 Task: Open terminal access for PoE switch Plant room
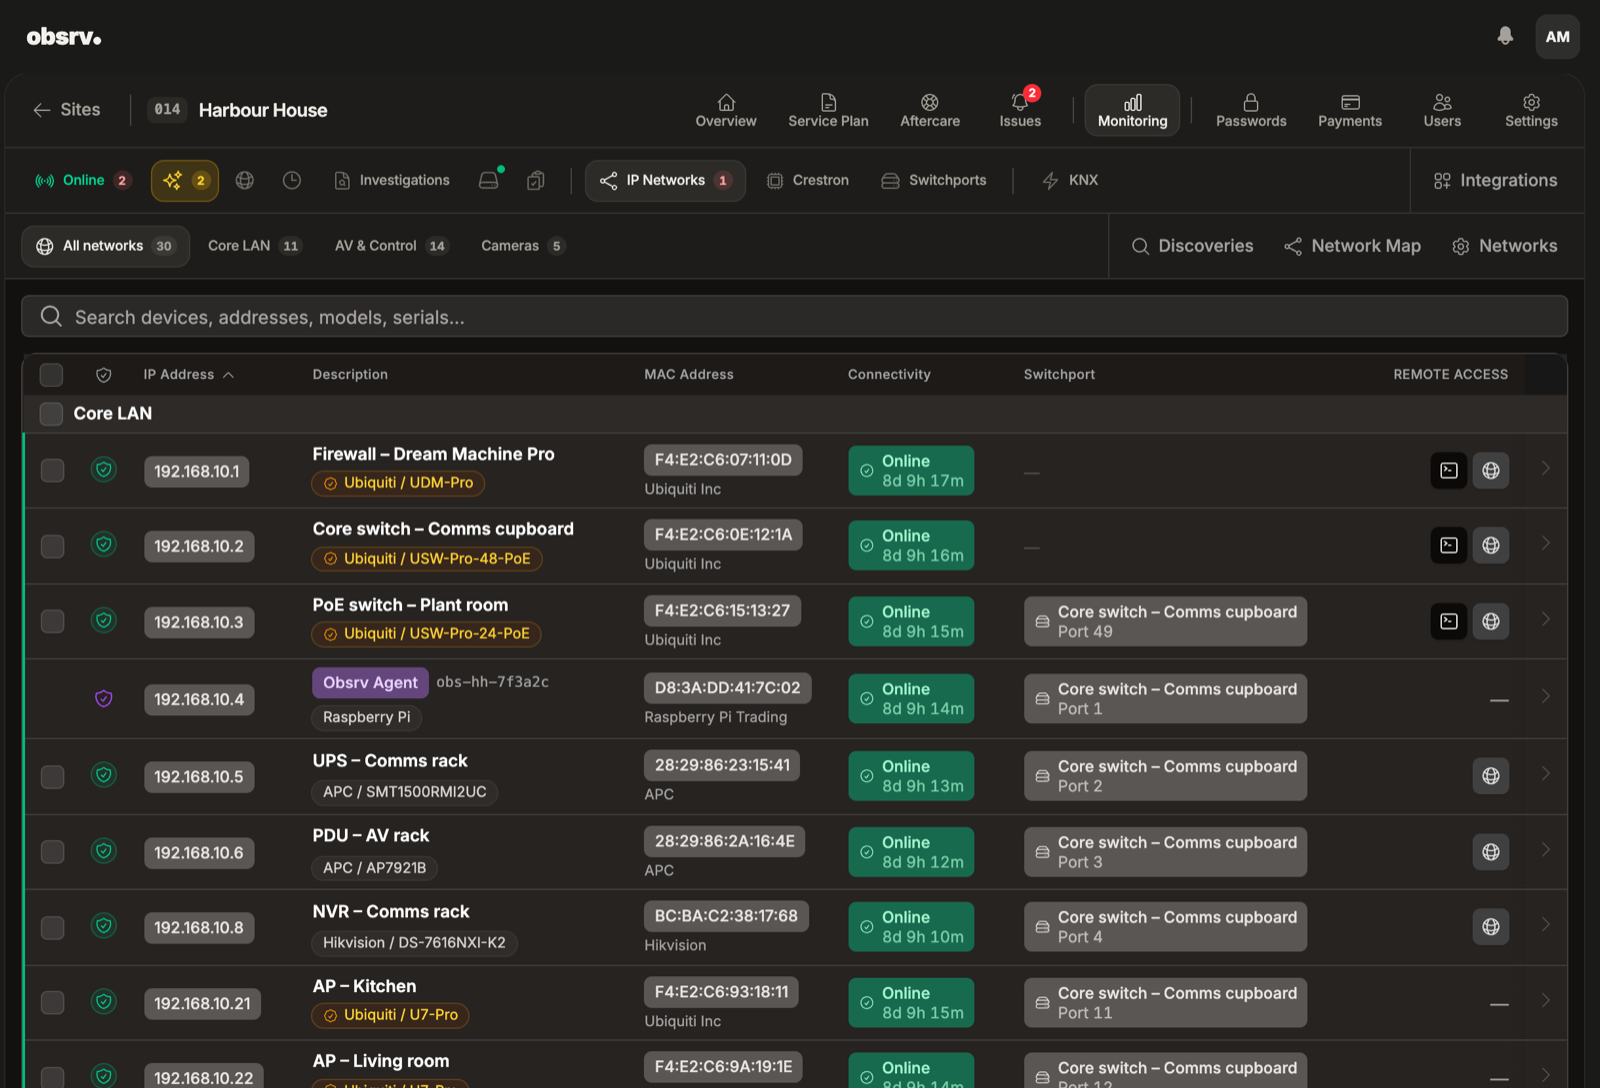[1449, 621]
